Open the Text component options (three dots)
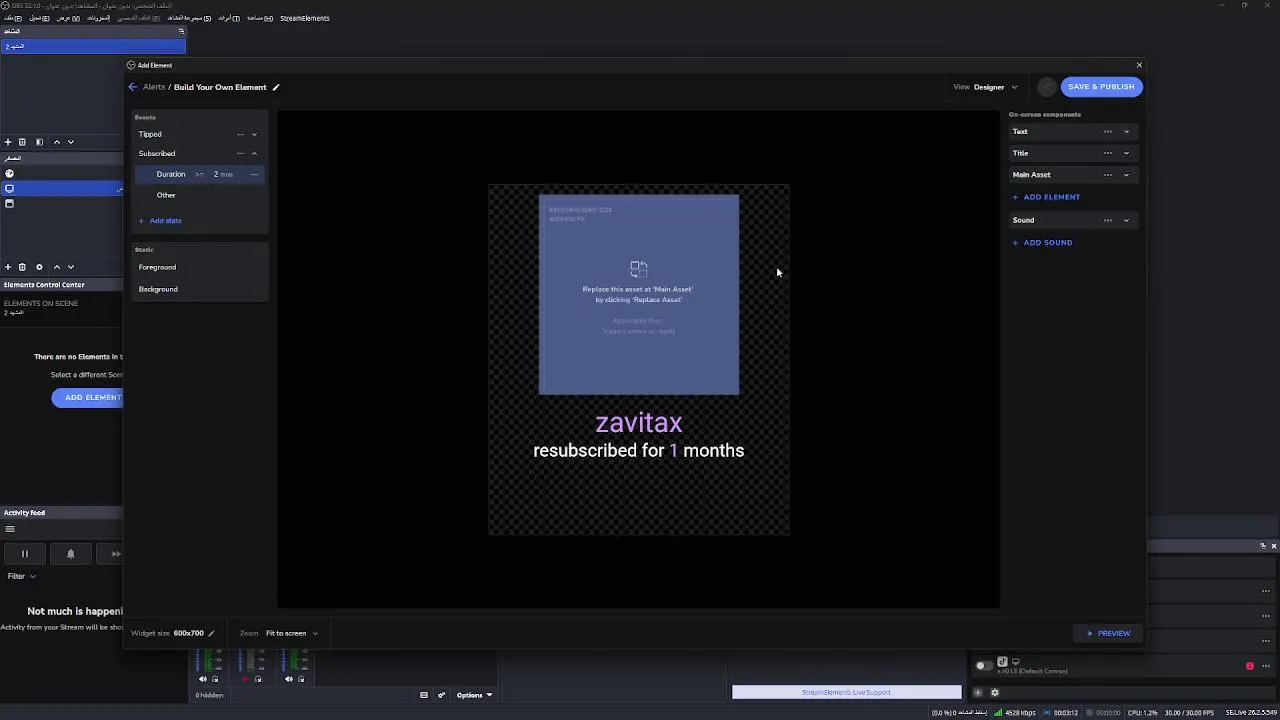 1107,132
